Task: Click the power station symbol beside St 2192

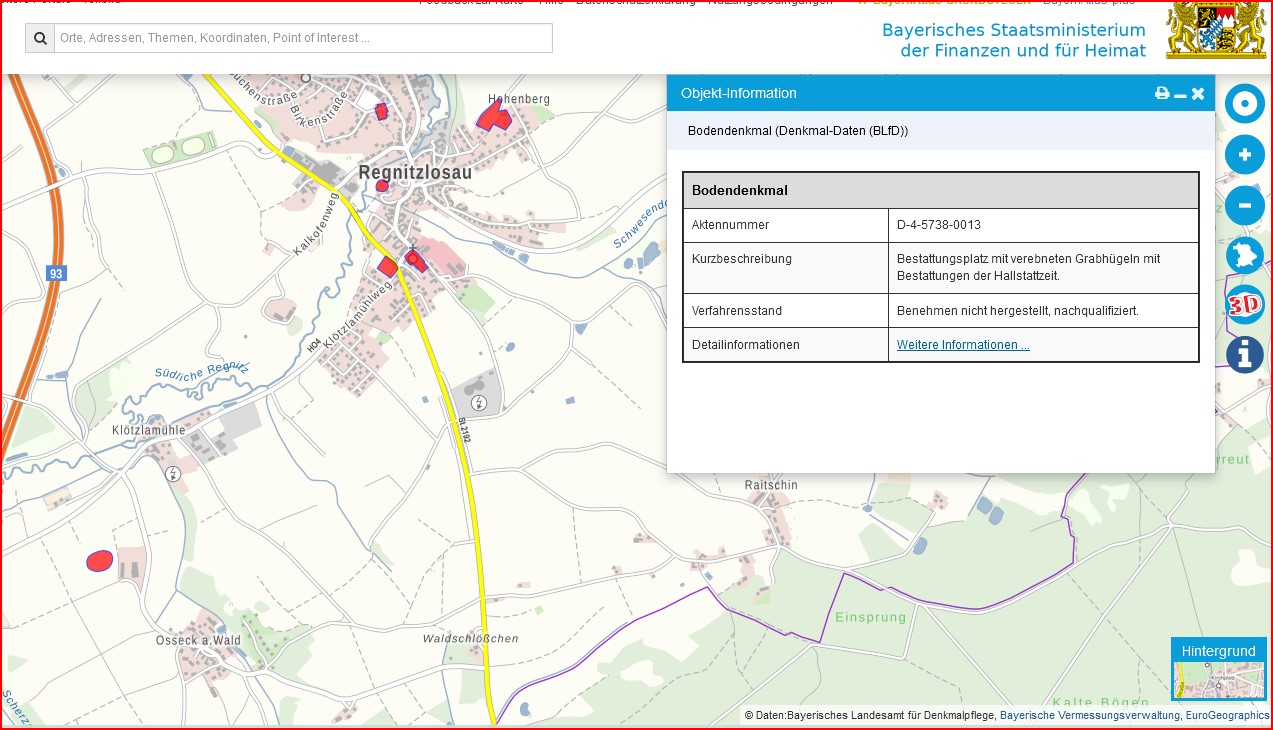Action: pyautogui.click(x=480, y=403)
